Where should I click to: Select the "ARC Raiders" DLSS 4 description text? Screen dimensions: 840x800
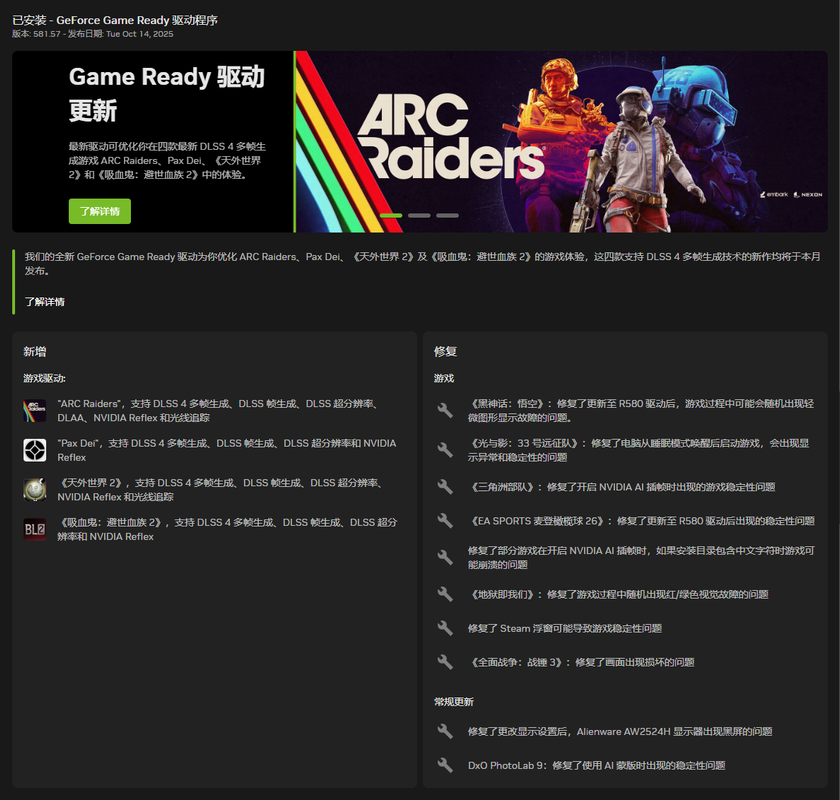[x=220, y=410]
